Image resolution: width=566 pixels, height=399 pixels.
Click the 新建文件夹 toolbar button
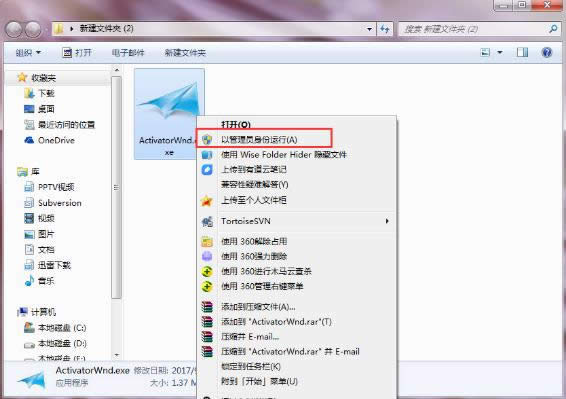click(185, 53)
